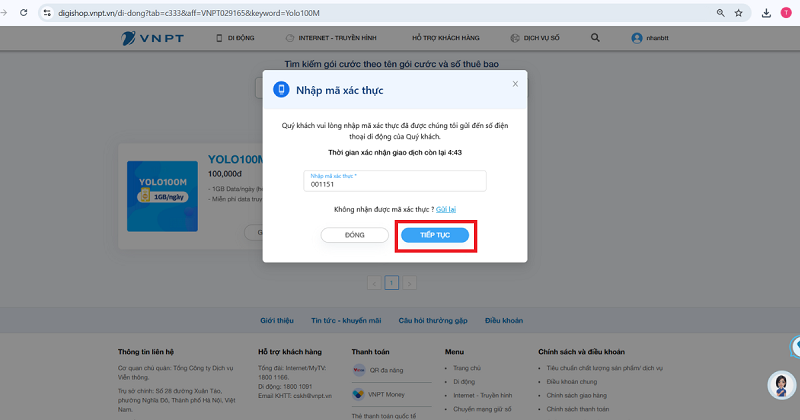Open Chuyển mạng giữ số footer link

(482, 409)
